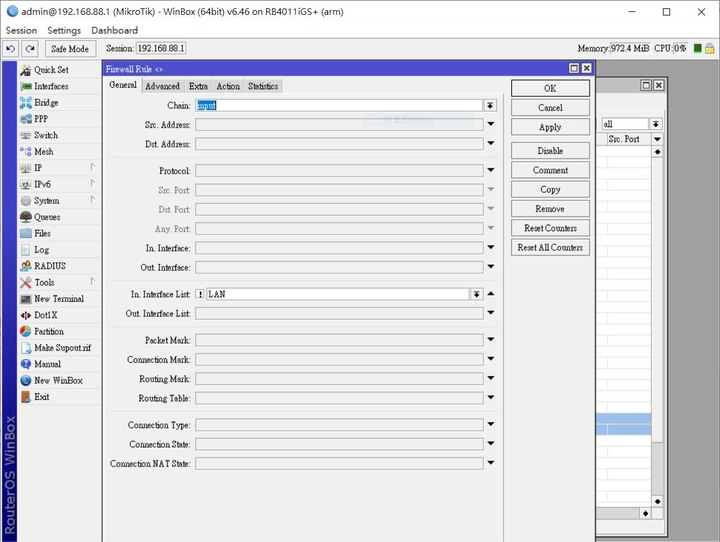Click the Remove button
Screen dimensions: 720x542
click(x=550, y=209)
